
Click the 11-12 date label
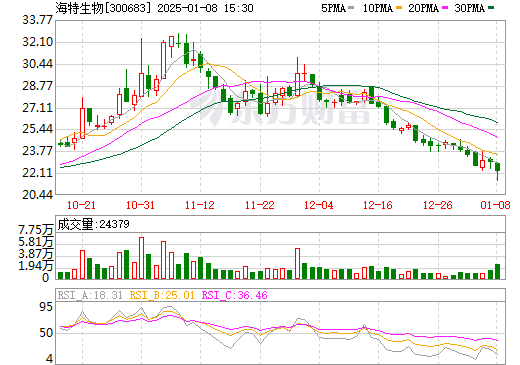tap(200, 205)
